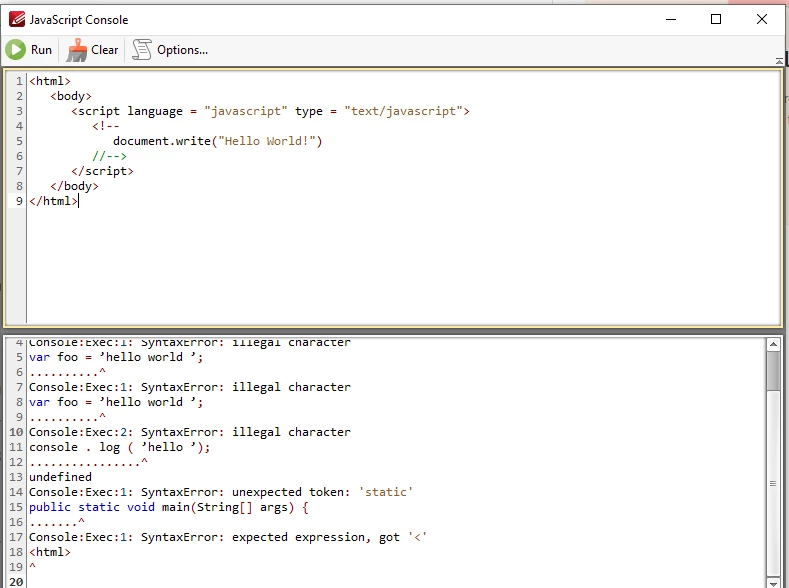Click output line 8 var foo statement
789x588 pixels.
(116, 402)
